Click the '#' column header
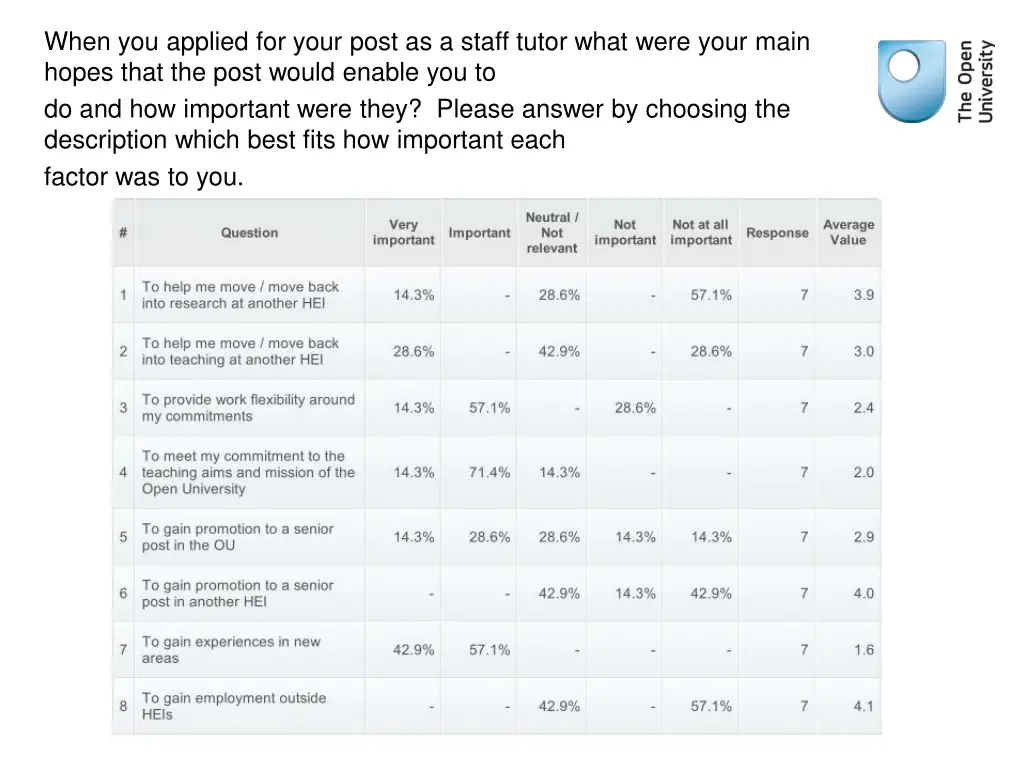1024x768 pixels. point(123,233)
